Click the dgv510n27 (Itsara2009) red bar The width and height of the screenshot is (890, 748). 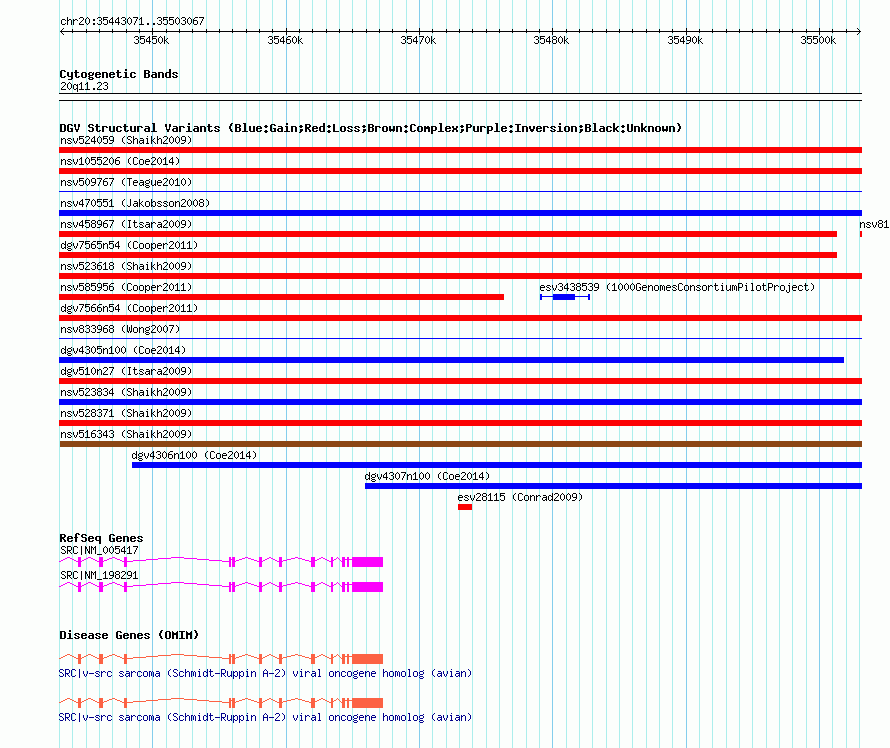(460, 381)
